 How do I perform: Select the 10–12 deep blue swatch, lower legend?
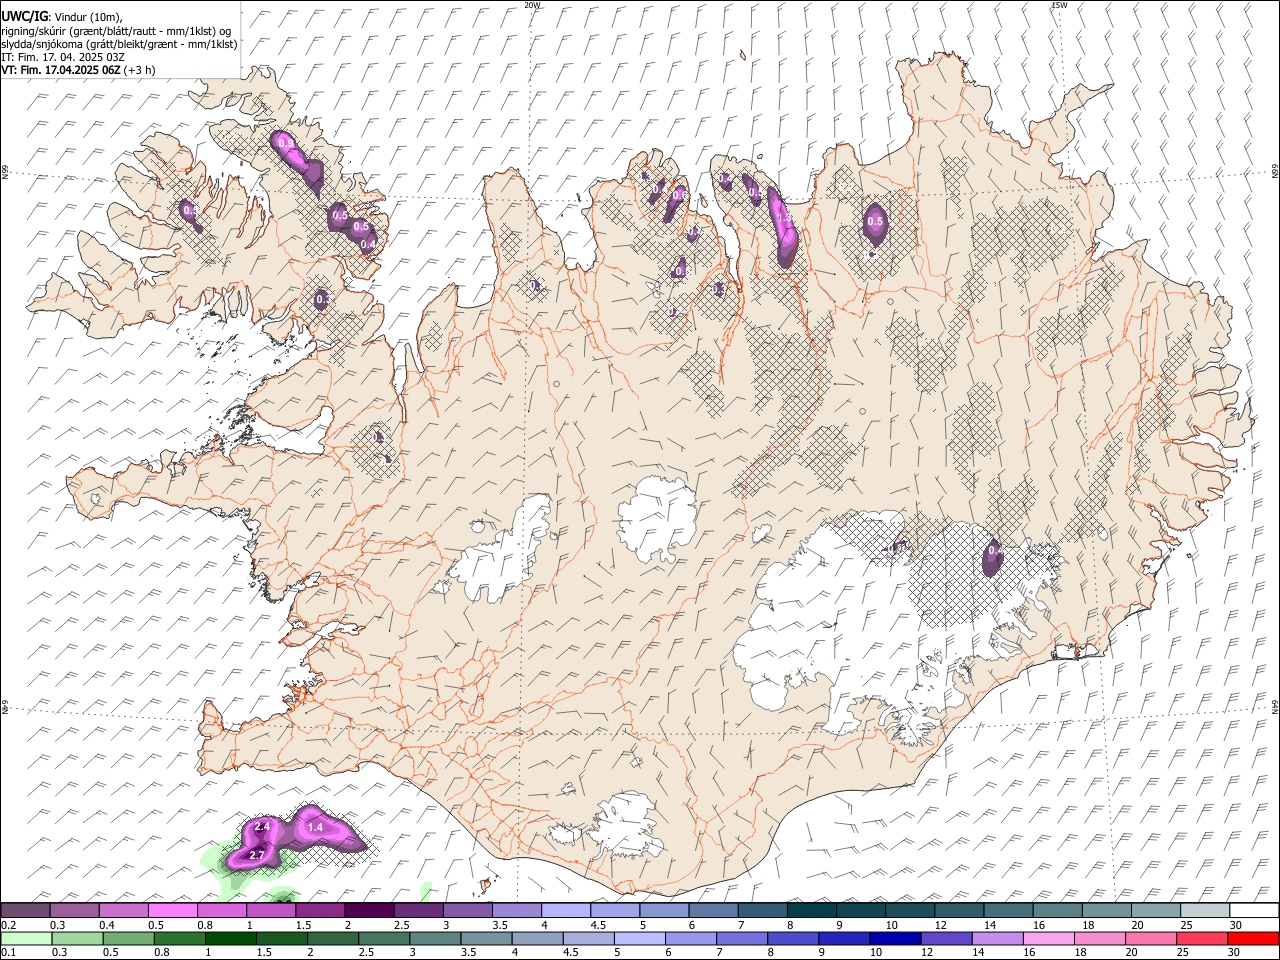(894, 938)
